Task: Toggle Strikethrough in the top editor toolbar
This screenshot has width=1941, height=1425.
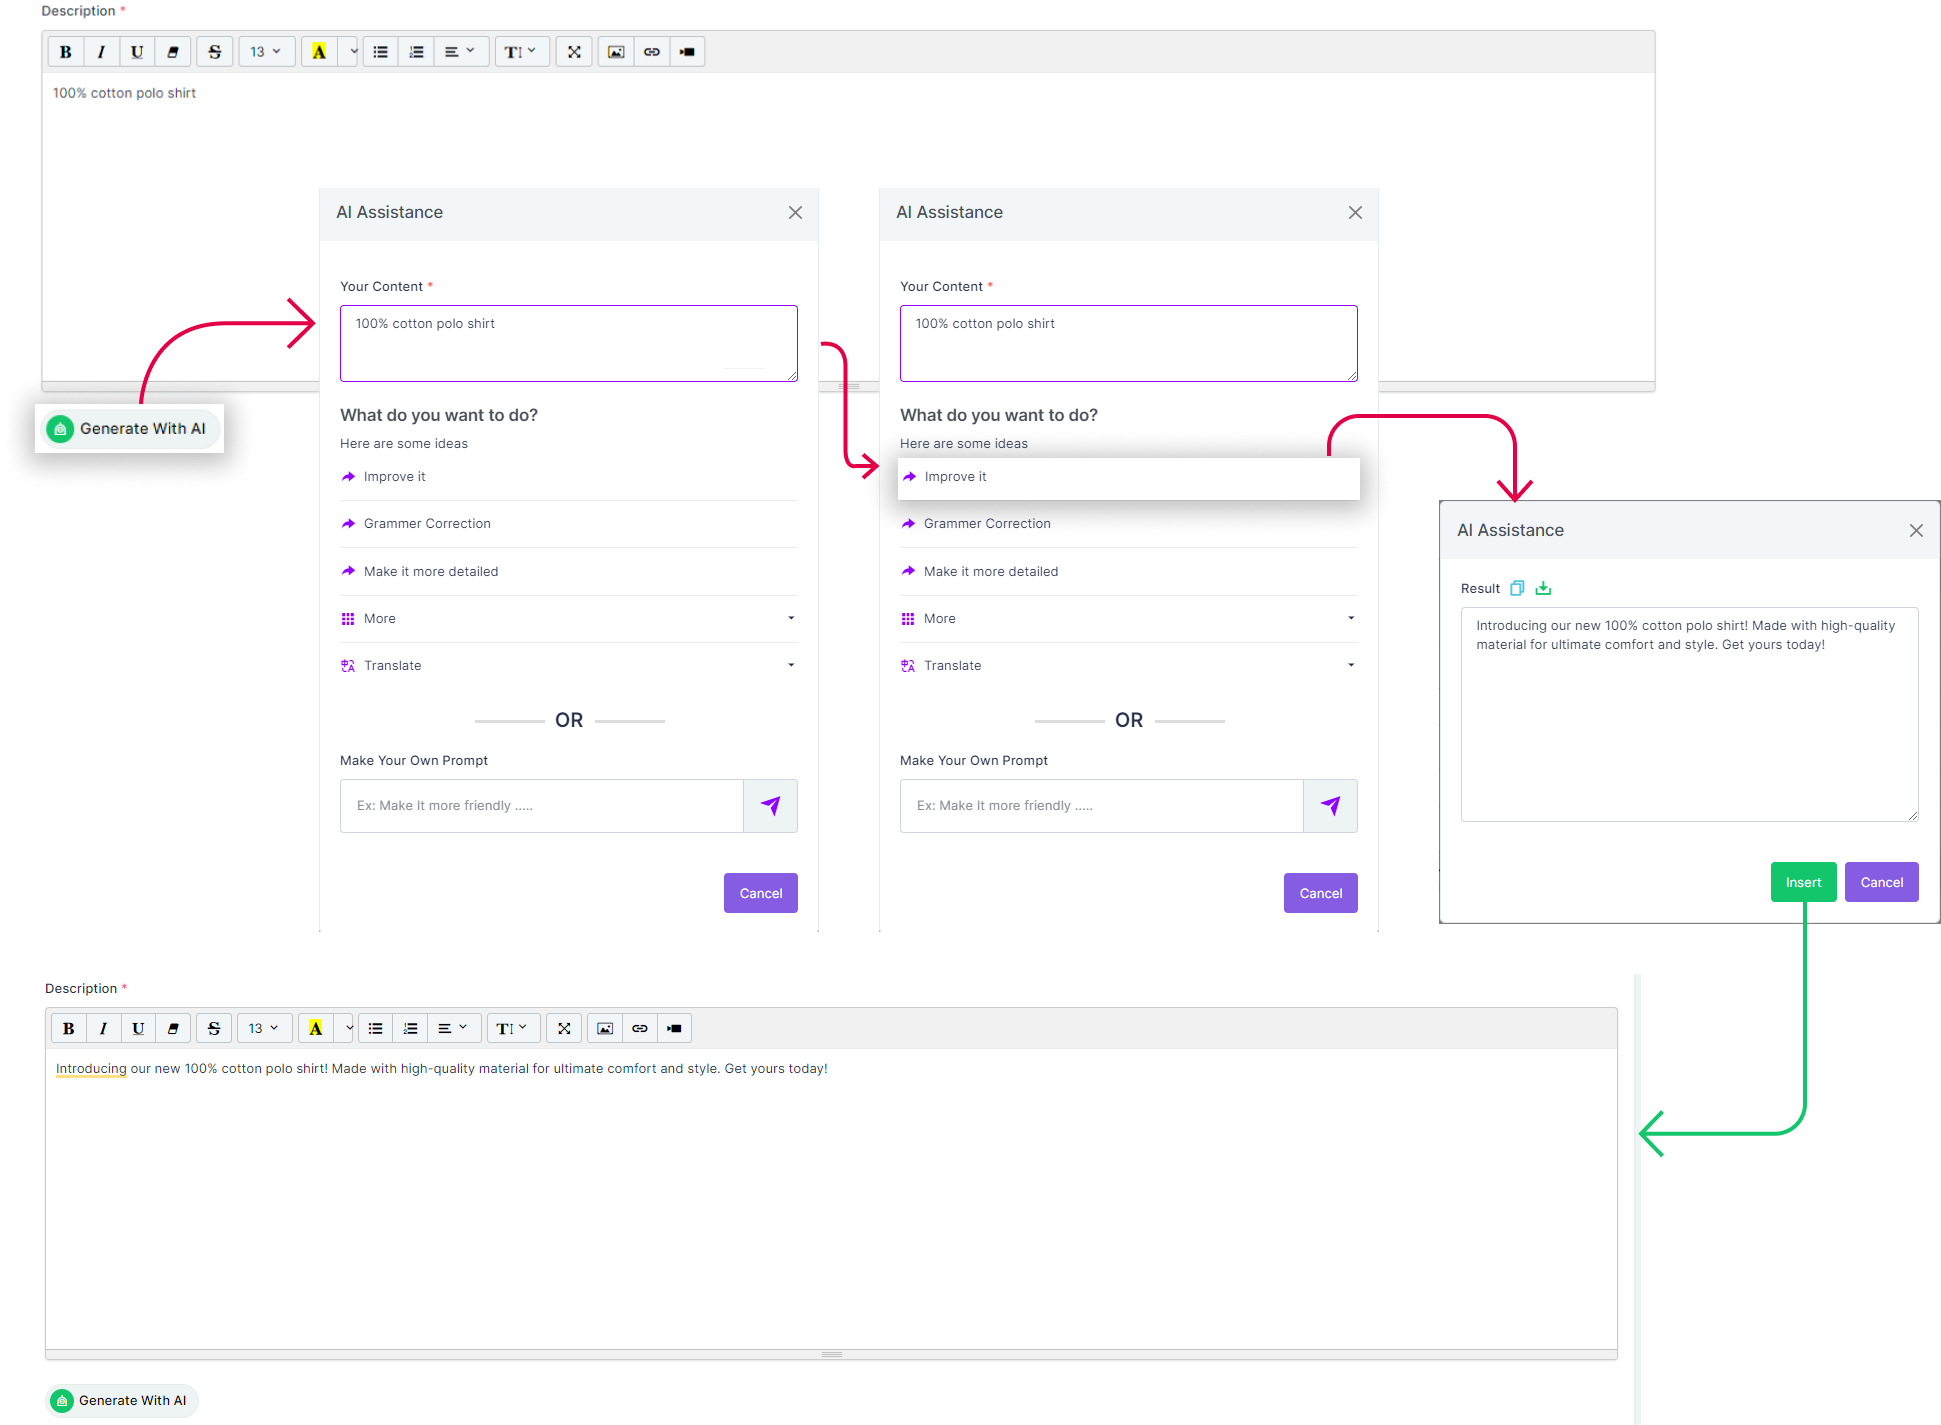Action: [214, 52]
